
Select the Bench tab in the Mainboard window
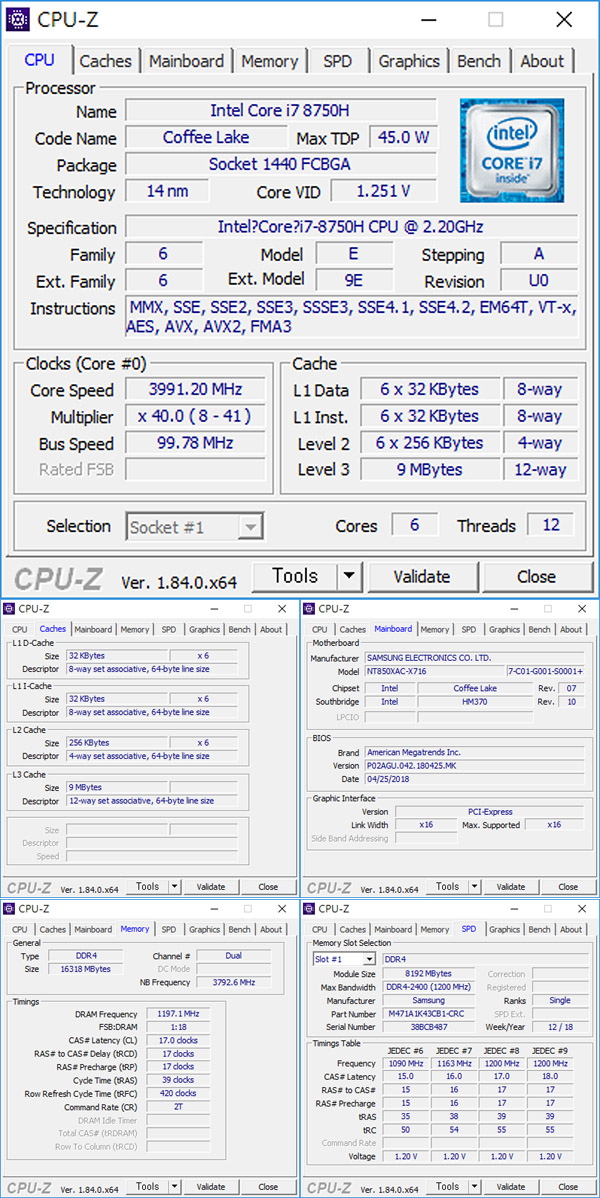(x=540, y=630)
